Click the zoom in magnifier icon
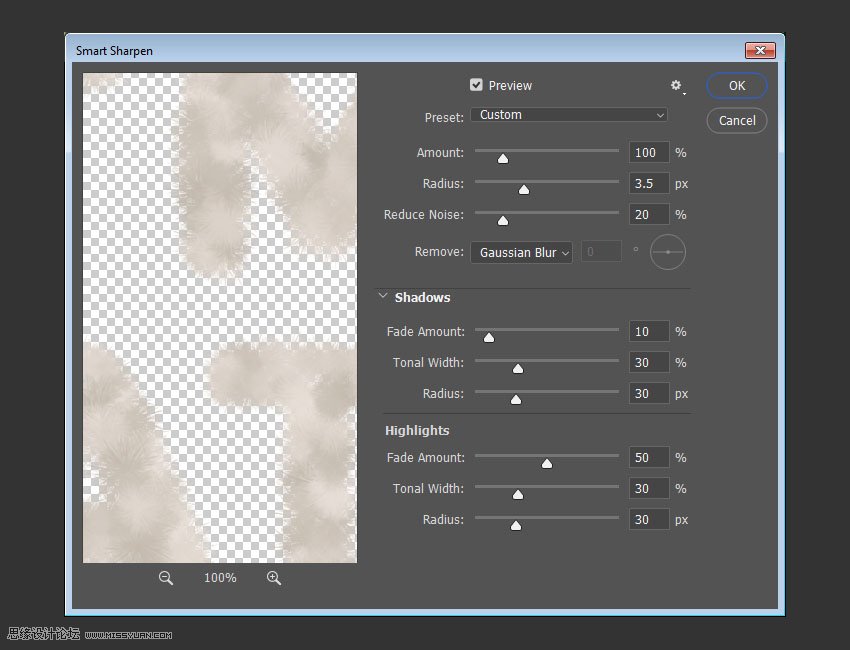 pyautogui.click(x=274, y=578)
